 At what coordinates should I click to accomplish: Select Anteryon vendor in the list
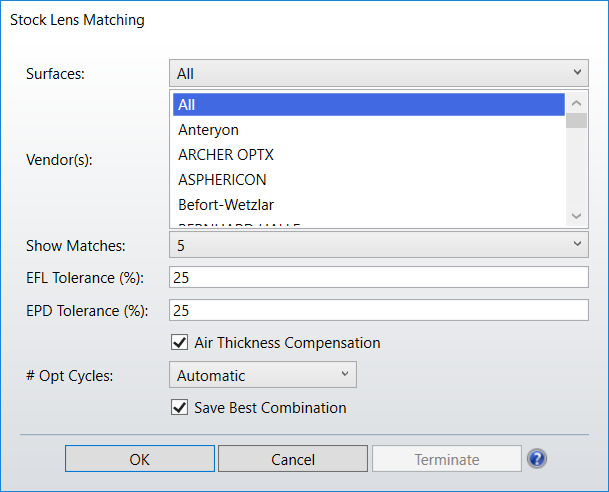point(369,130)
